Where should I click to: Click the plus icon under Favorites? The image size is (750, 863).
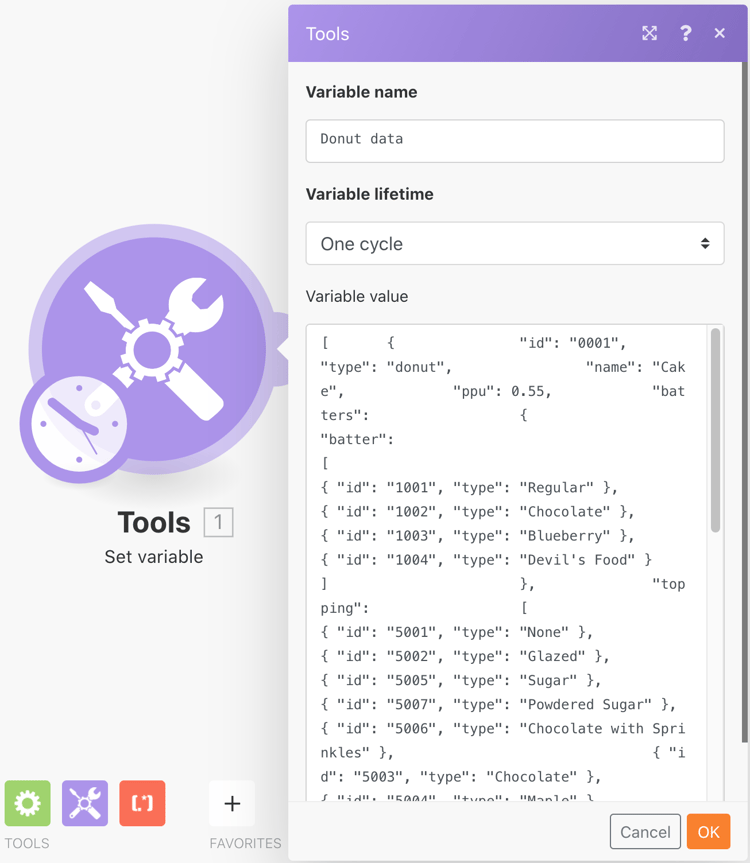click(231, 803)
